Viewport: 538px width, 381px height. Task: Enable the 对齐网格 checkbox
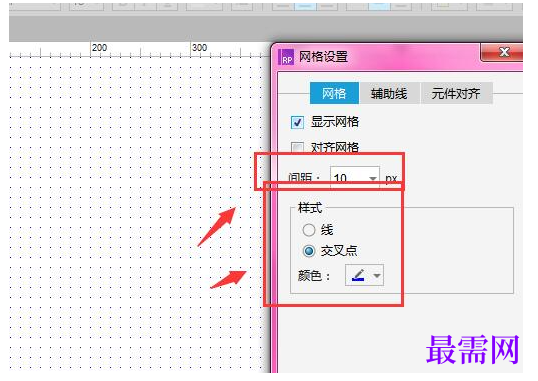point(297,148)
